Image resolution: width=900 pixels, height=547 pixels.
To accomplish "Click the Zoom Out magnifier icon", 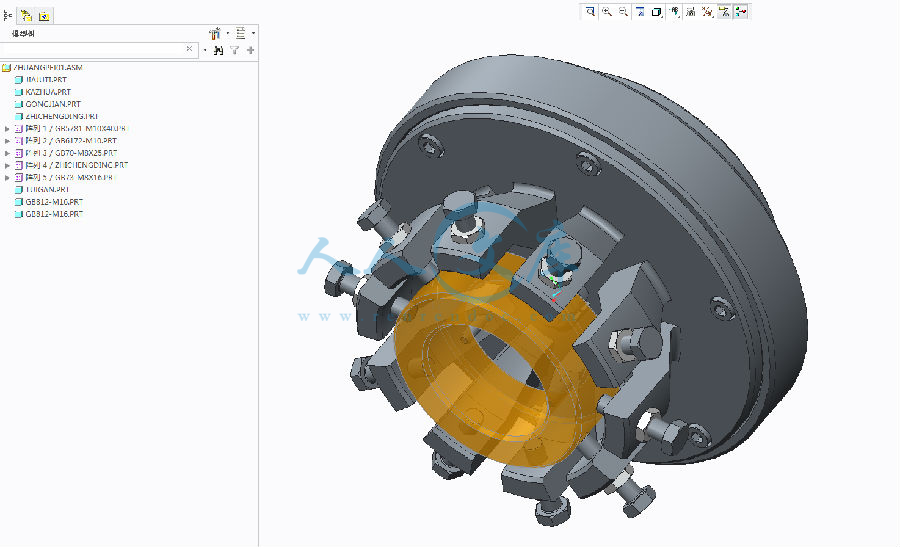I will click(623, 12).
